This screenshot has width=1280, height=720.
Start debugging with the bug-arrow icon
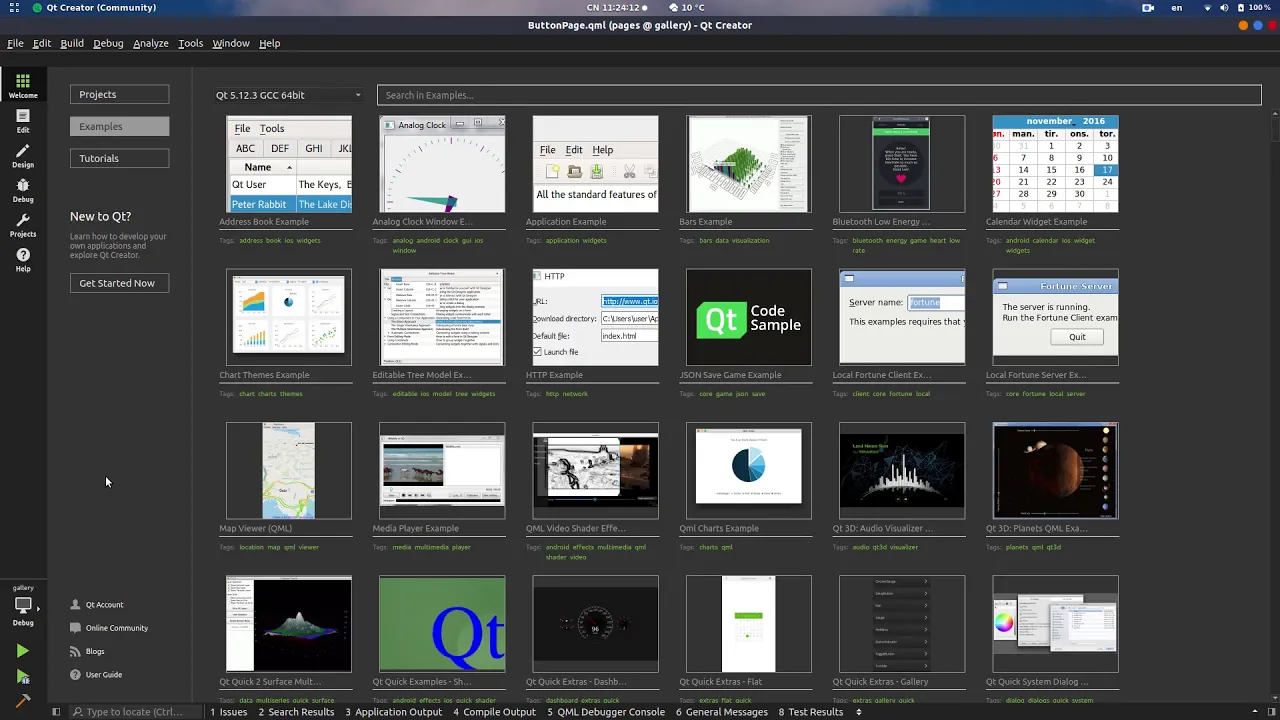point(22,677)
